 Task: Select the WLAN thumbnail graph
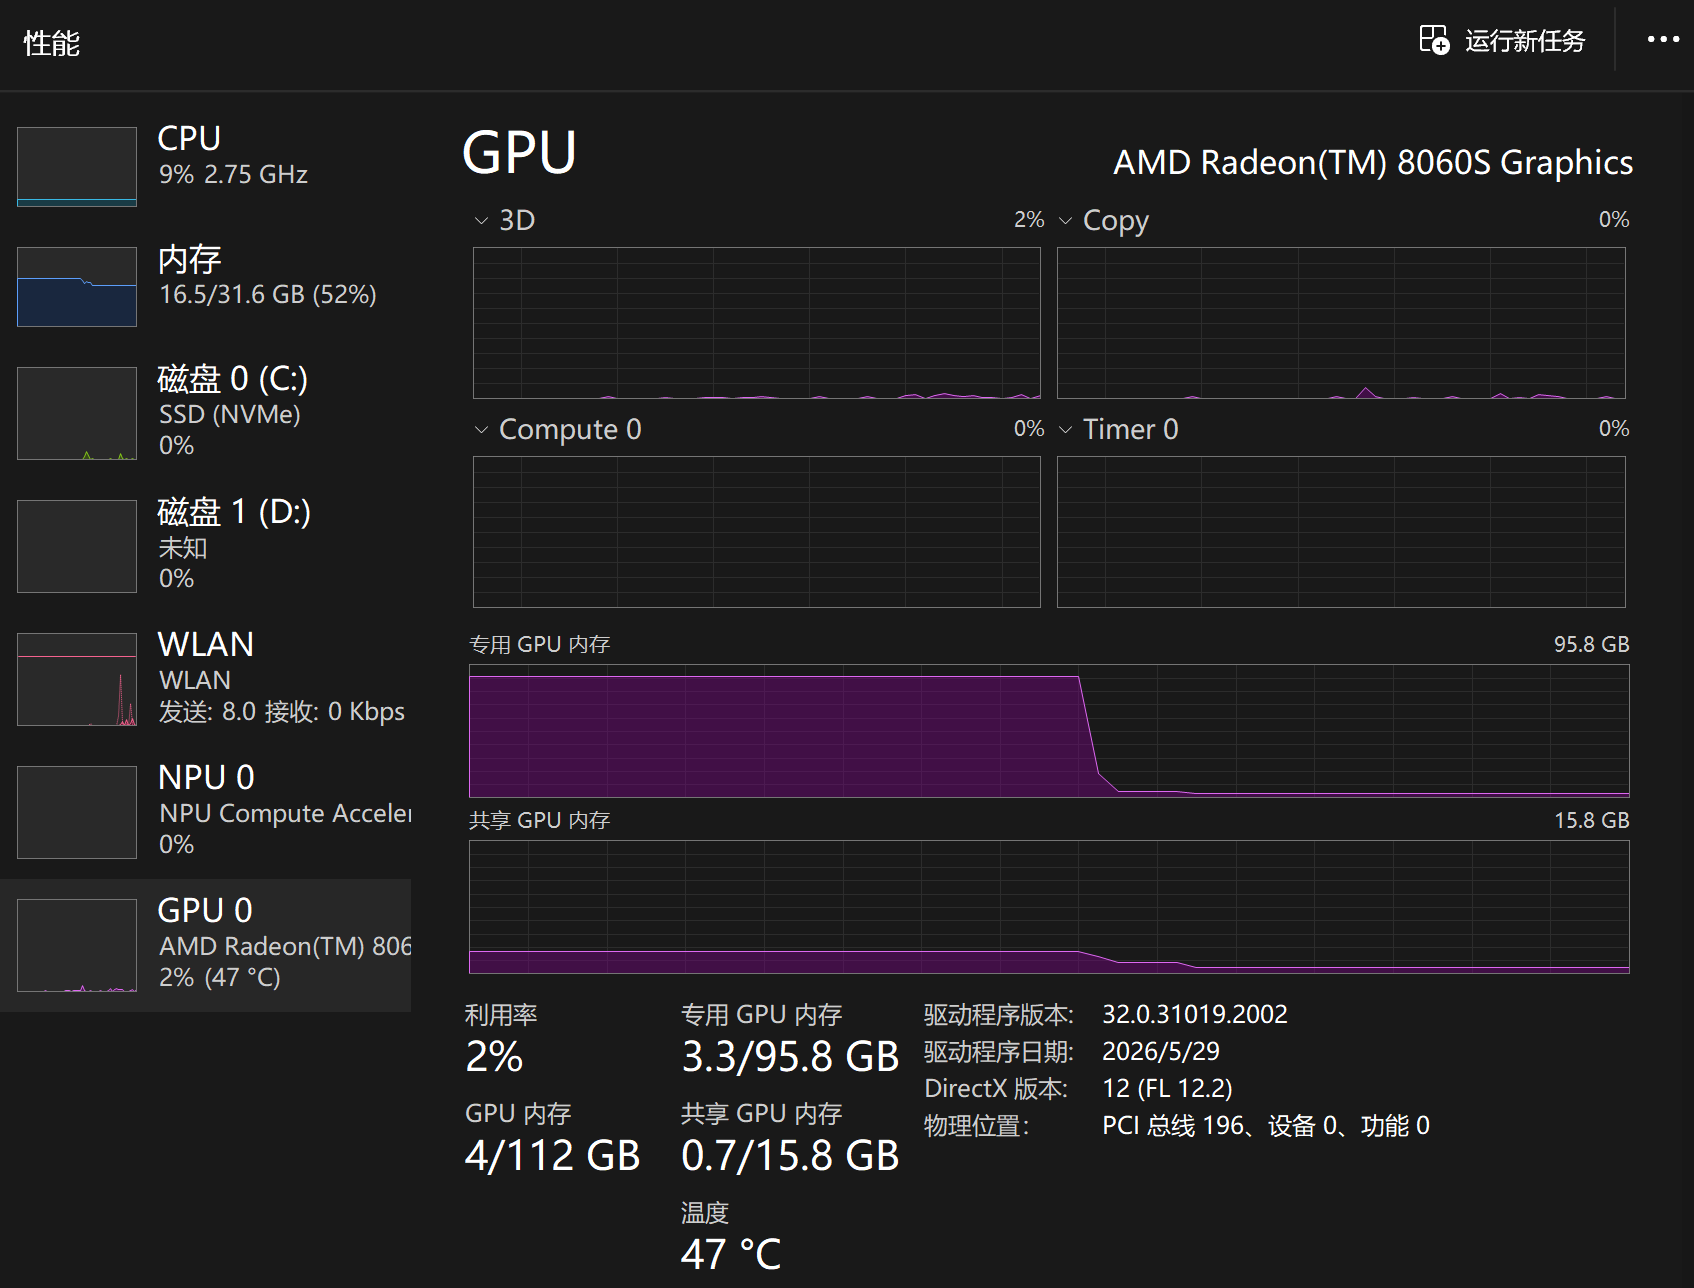tap(77, 679)
